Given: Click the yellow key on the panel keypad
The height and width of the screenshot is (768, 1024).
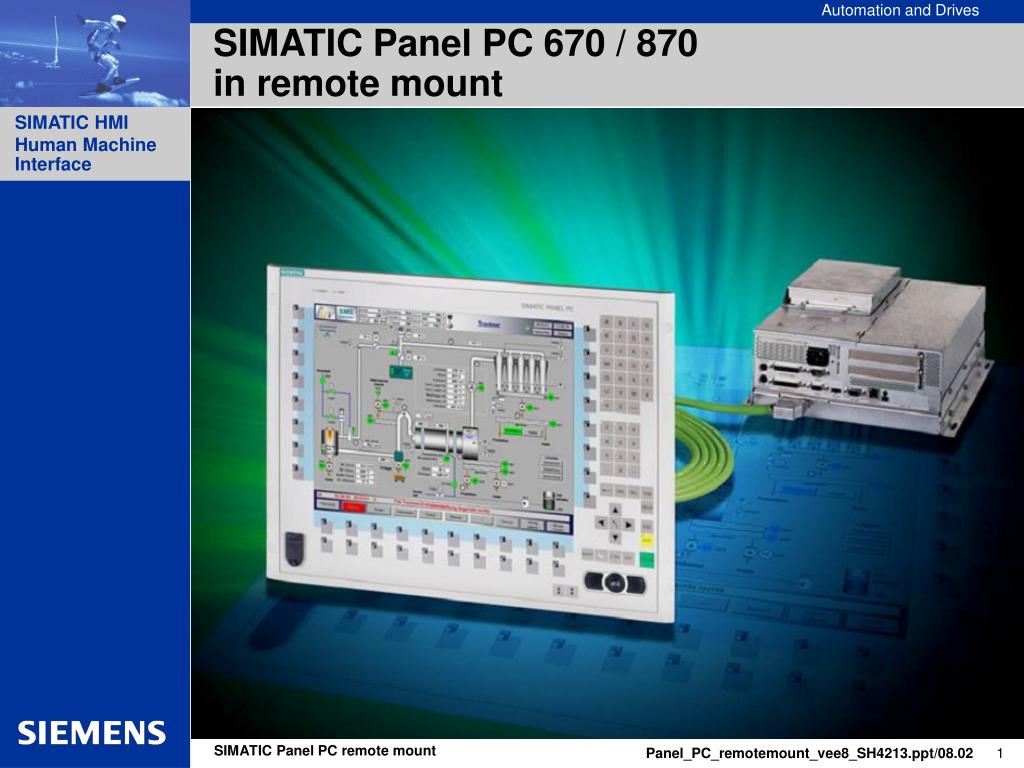Looking at the screenshot, I should pos(647,541).
